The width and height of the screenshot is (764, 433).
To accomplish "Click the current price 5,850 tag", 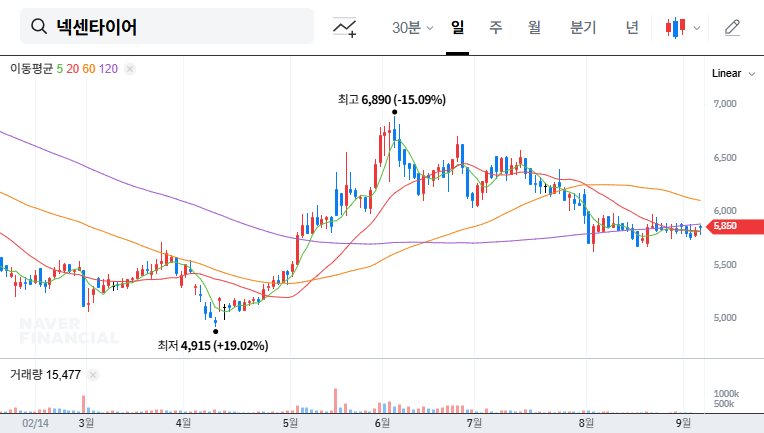I will (735, 226).
